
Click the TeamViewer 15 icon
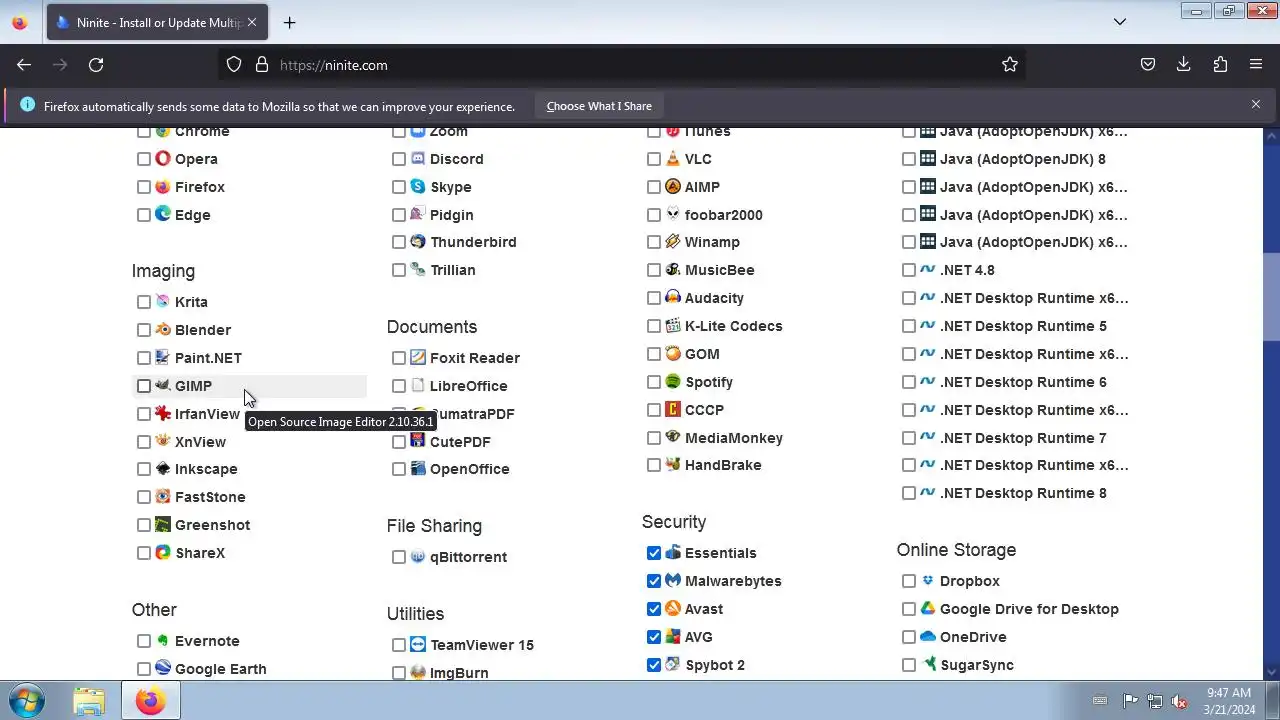(x=418, y=644)
